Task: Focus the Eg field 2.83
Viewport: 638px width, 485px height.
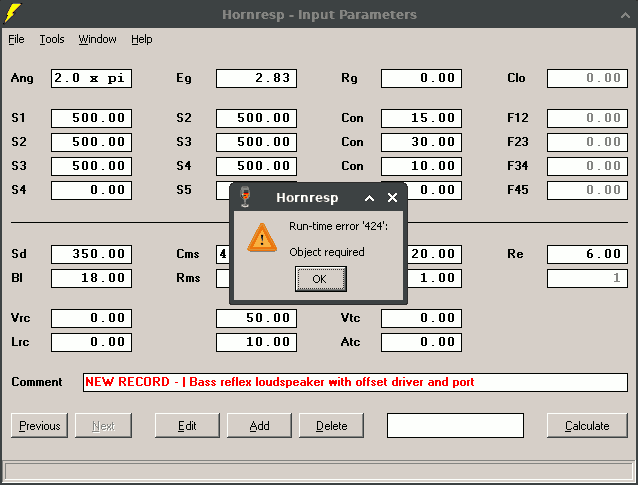Action: [256, 78]
